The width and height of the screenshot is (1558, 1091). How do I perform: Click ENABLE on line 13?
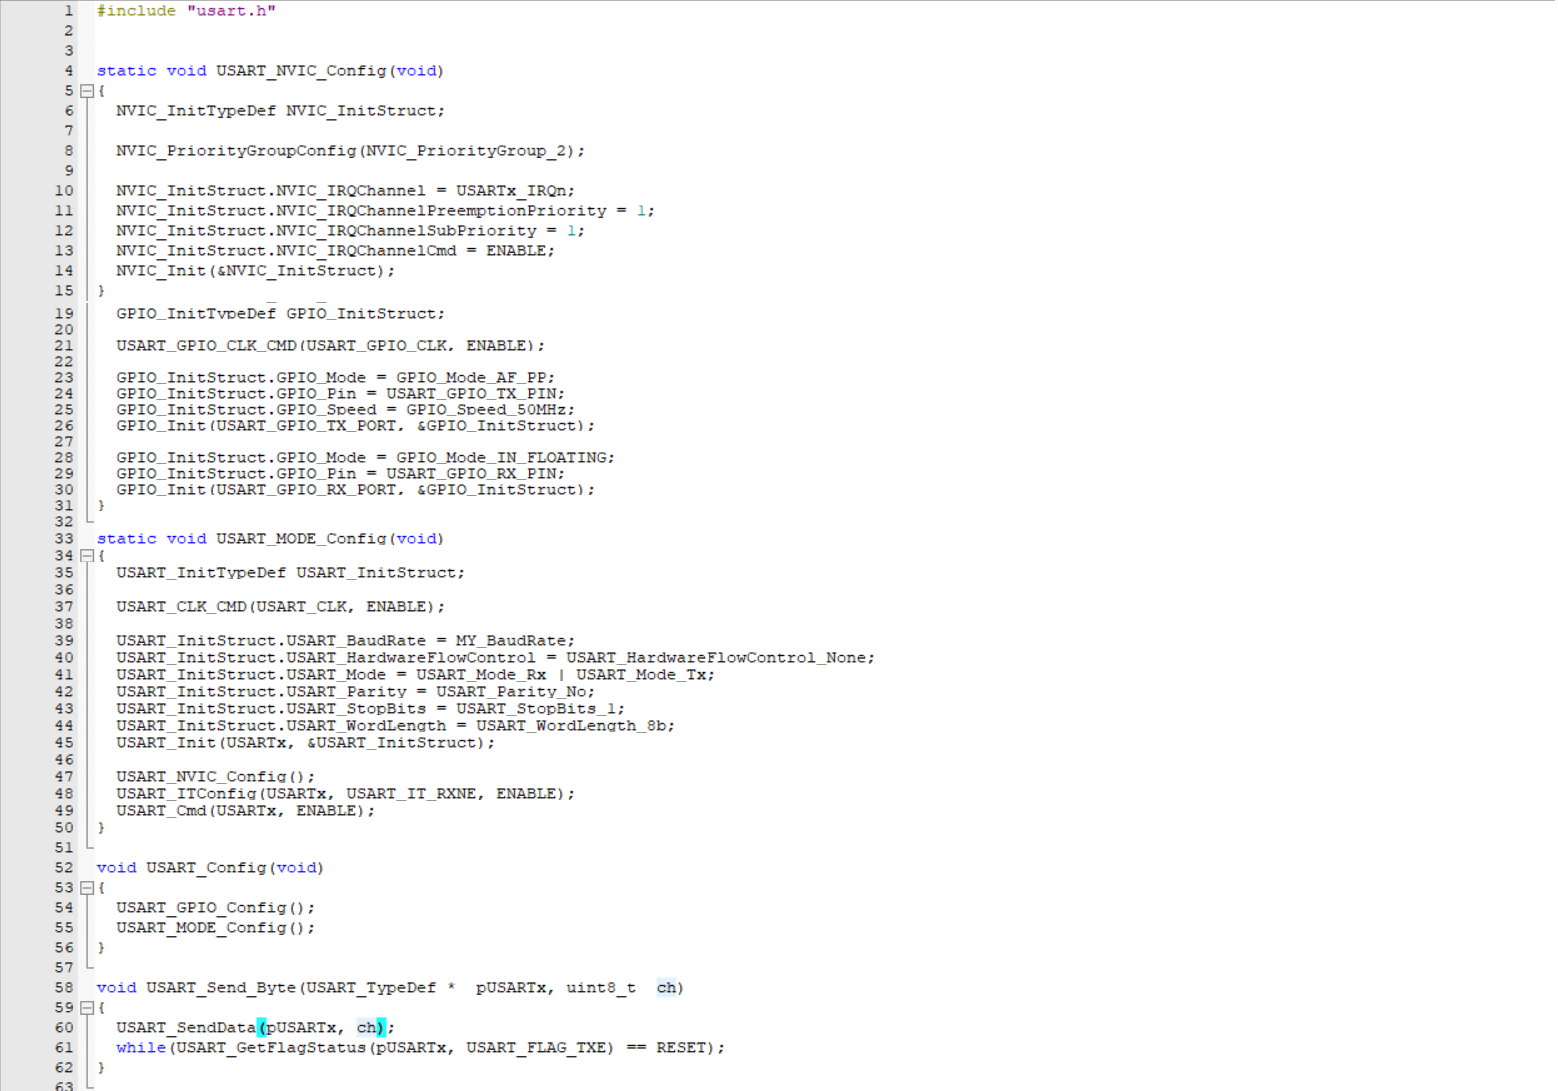516,251
